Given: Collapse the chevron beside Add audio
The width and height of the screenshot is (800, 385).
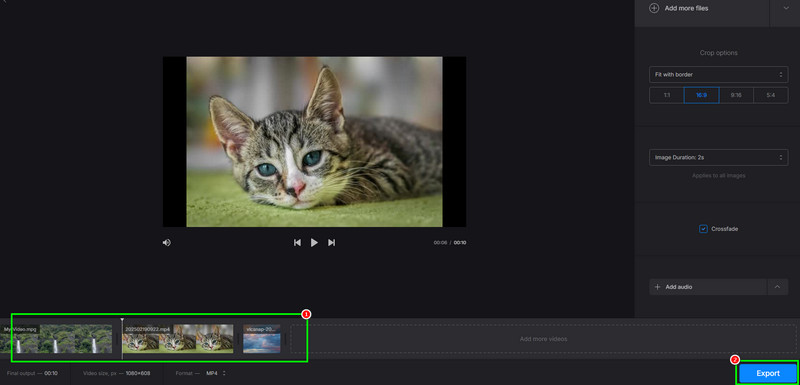Looking at the screenshot, I should (778, 287).
